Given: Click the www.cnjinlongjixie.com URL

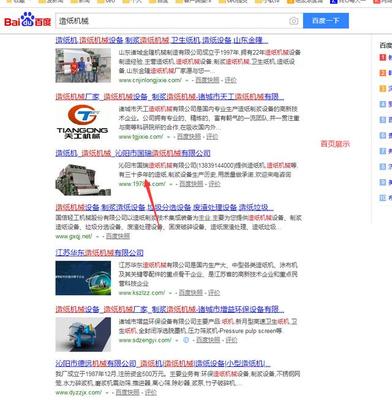Looking at the screenshot, I should pyautogui.click(x=150, y=80).
